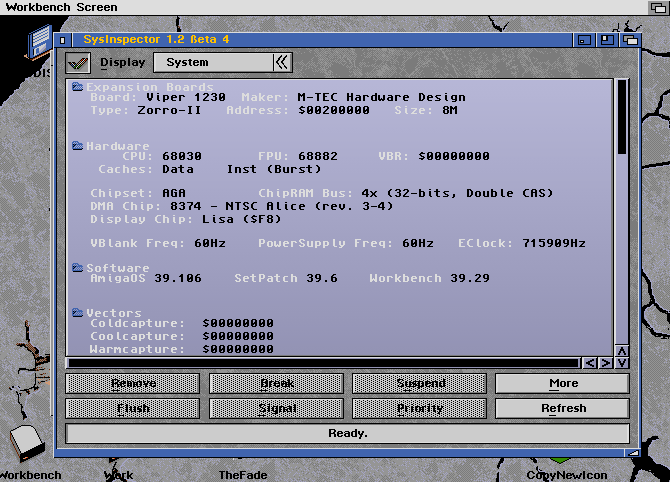Image resolution: width=670 pixels, height=482 pixels.
Task: Click the vertical scrollbar up arrow
Action: (622, 351)
